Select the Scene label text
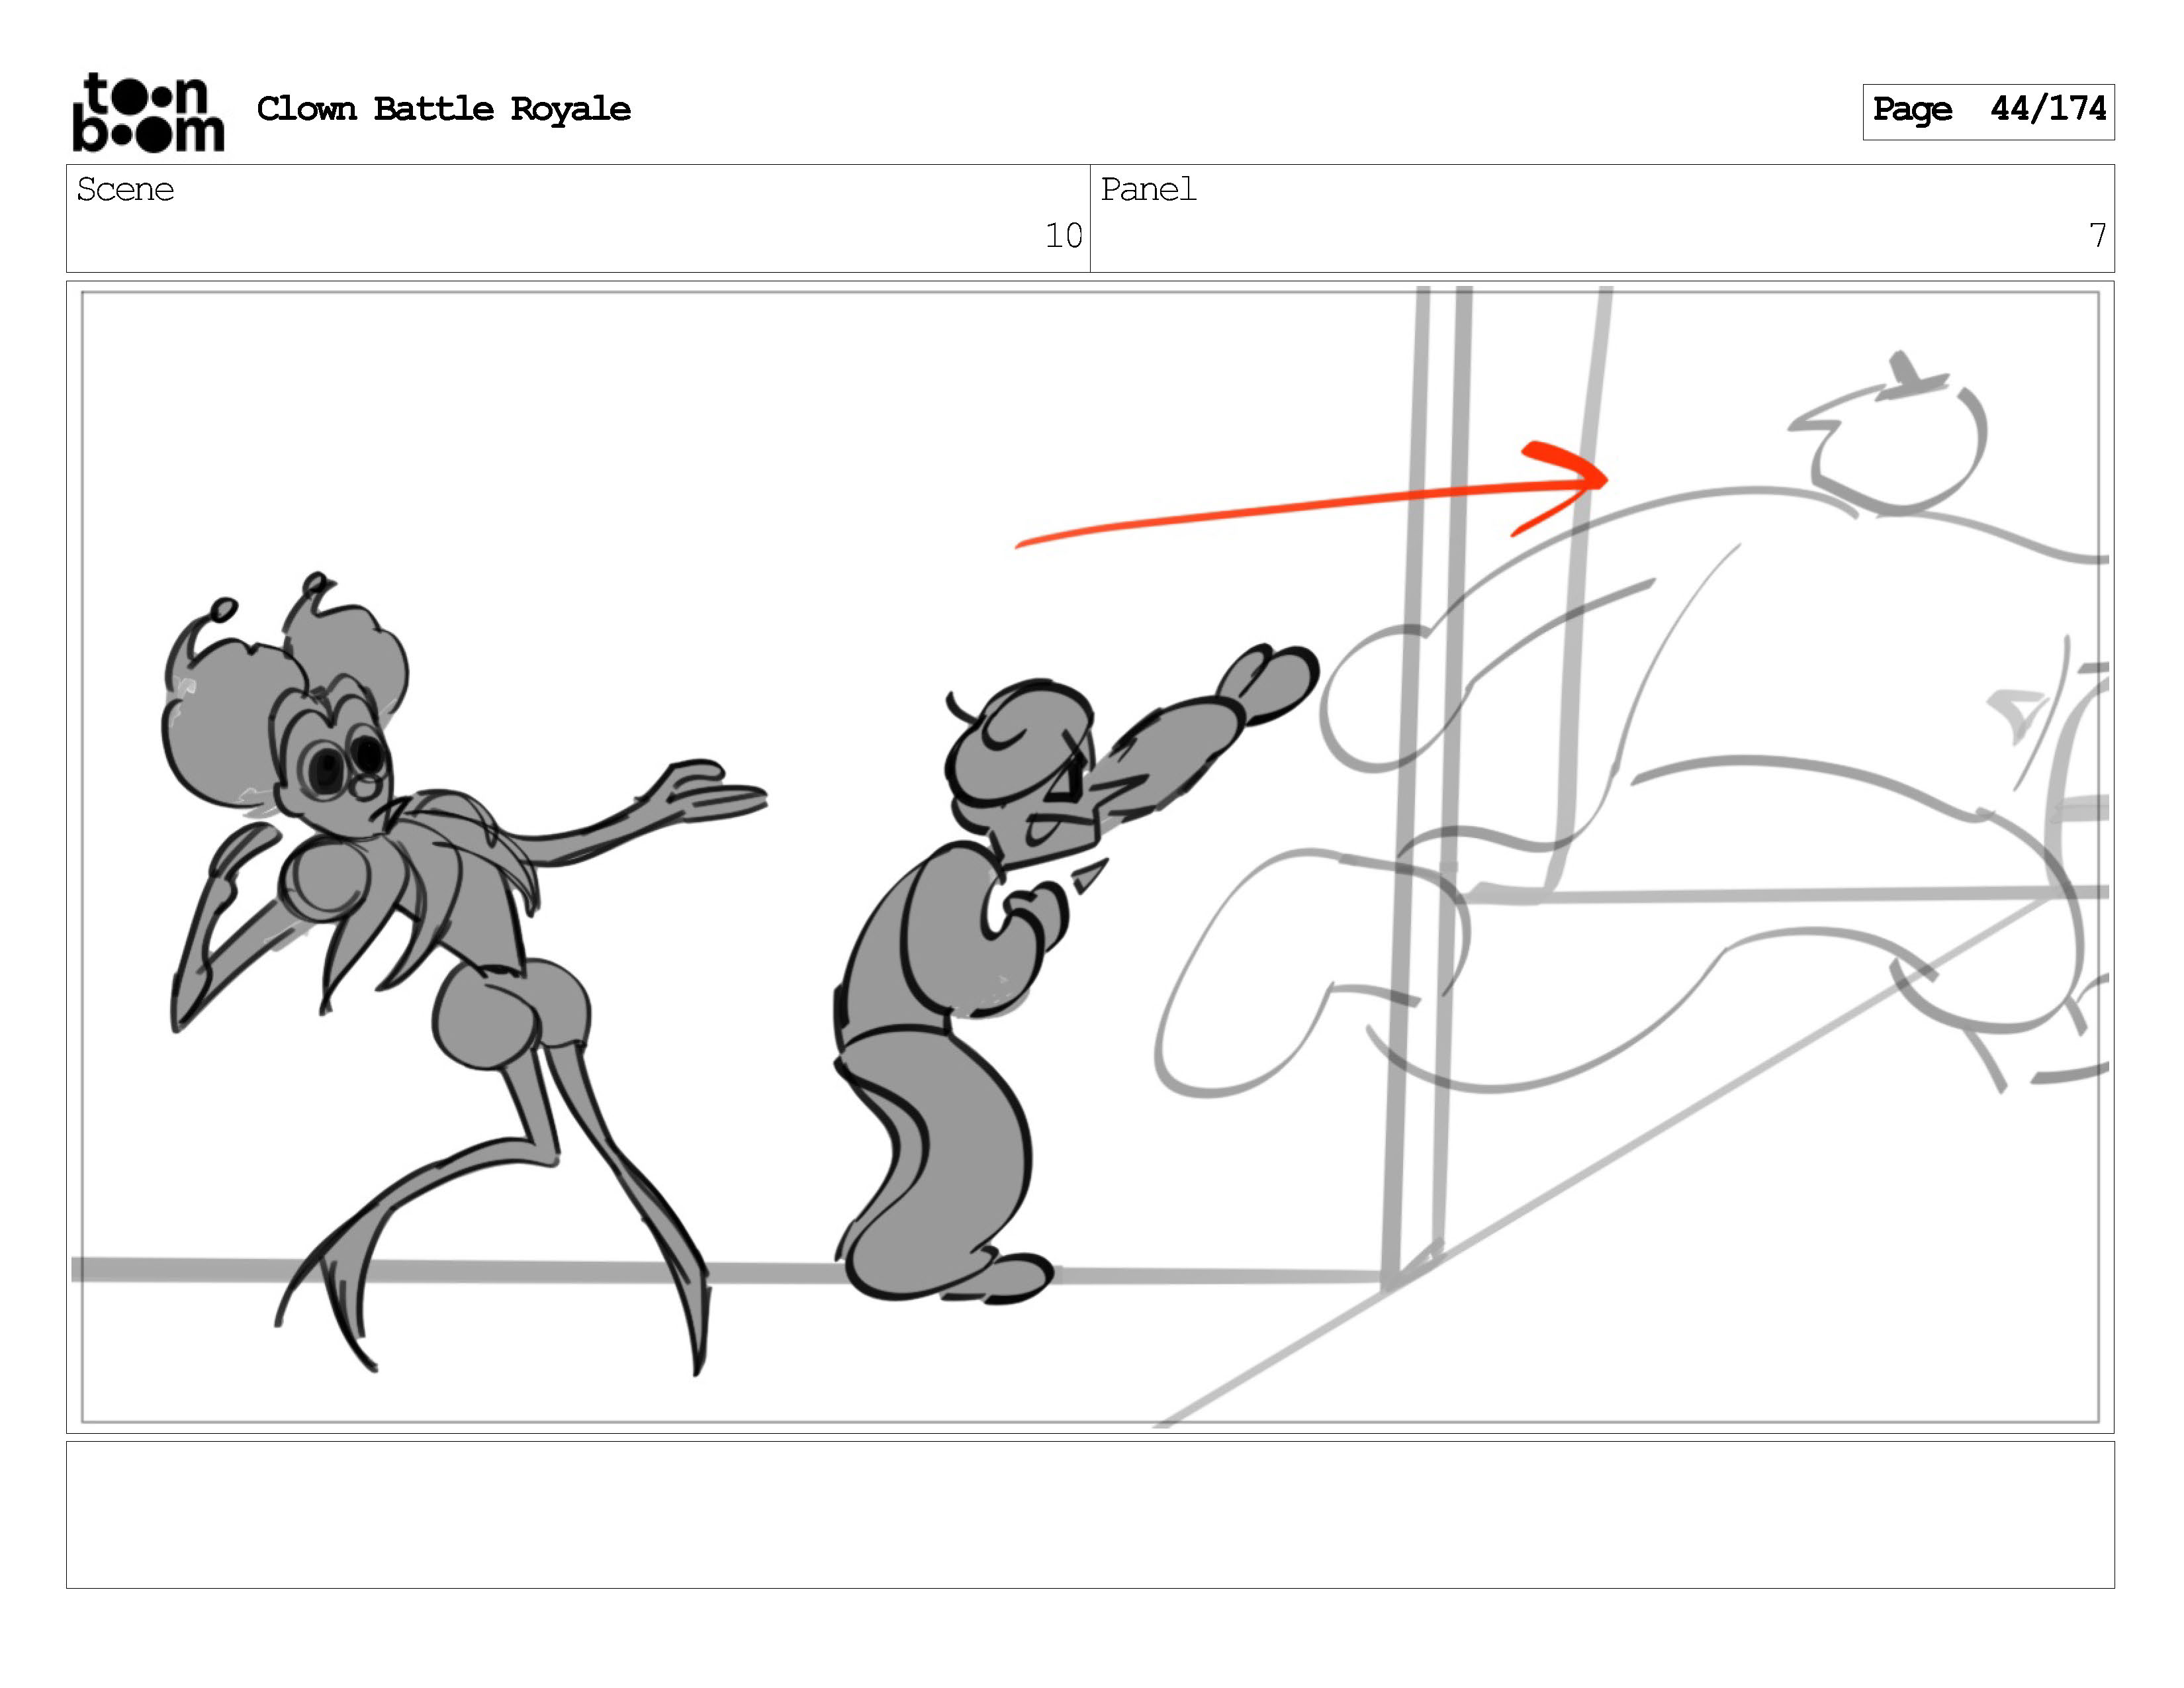The height and width of the screenshot is (1688, 2184). pyautogui.click(x=125, y=190)
